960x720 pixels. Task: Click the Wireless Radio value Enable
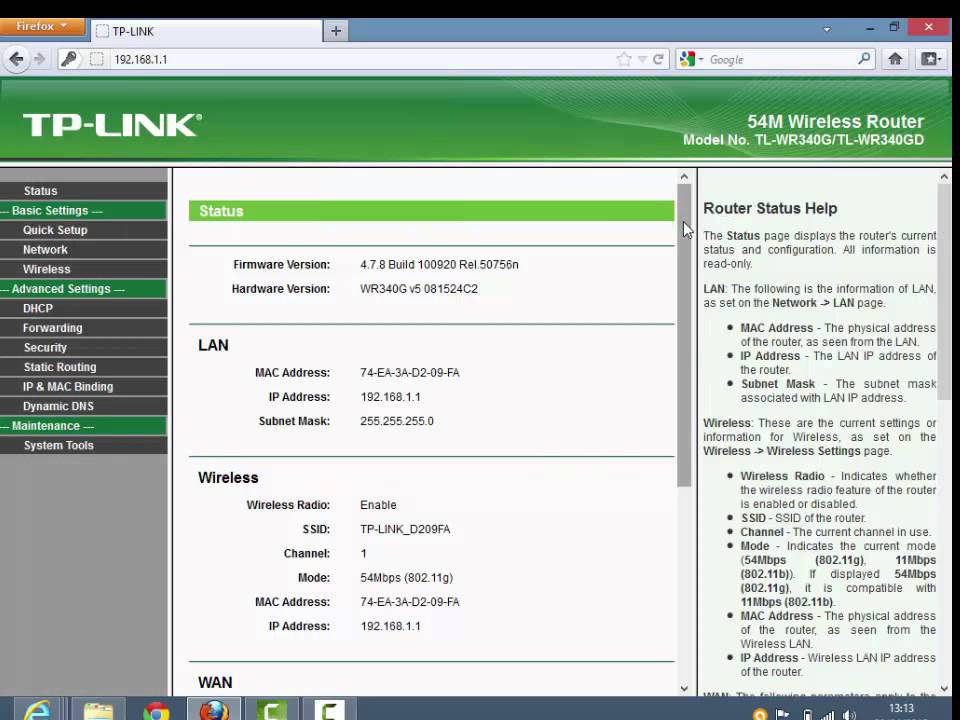tap(378, 505)
